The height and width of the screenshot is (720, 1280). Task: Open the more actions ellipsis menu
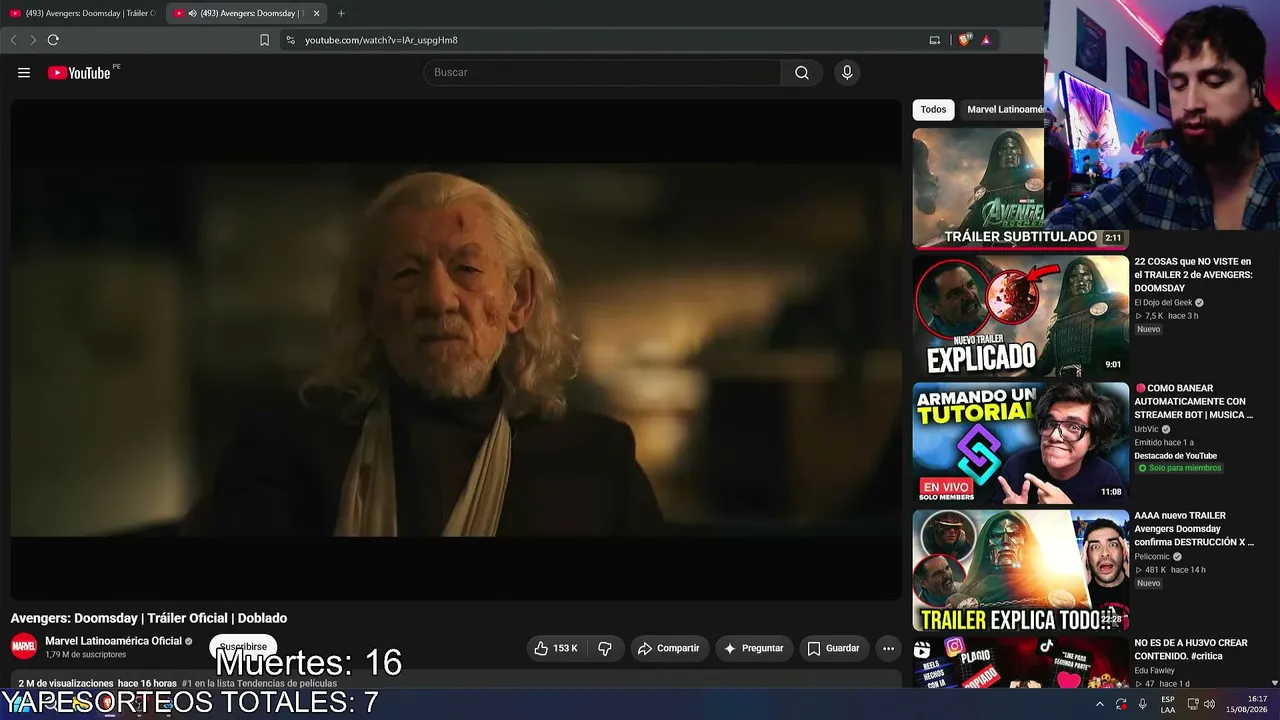(888, 648)
